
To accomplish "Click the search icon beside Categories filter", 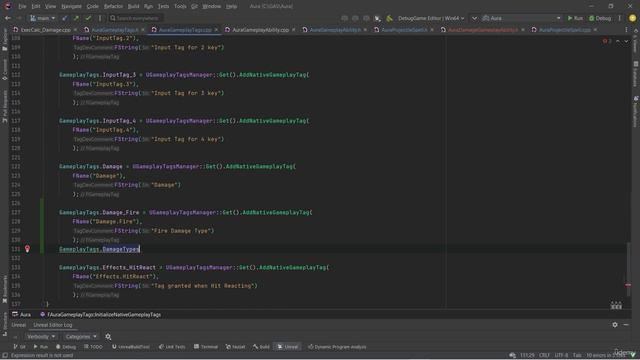I will [108, 337].
